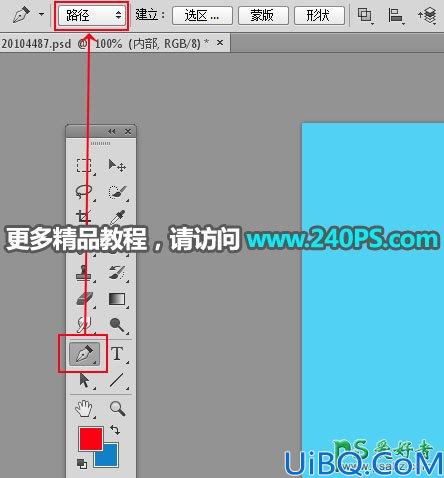Select the Move tool
Screen dimensions: 444x478
point(117,165)
